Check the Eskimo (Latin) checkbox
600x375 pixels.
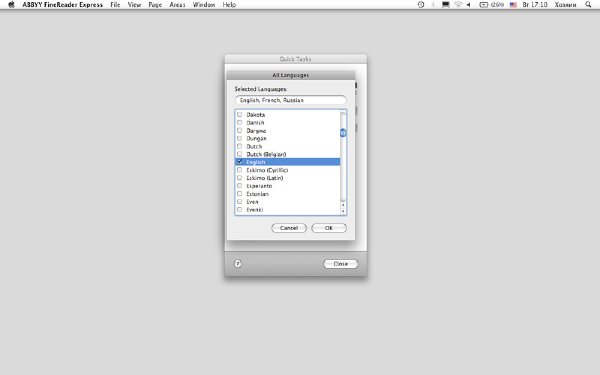coord(240,178)
